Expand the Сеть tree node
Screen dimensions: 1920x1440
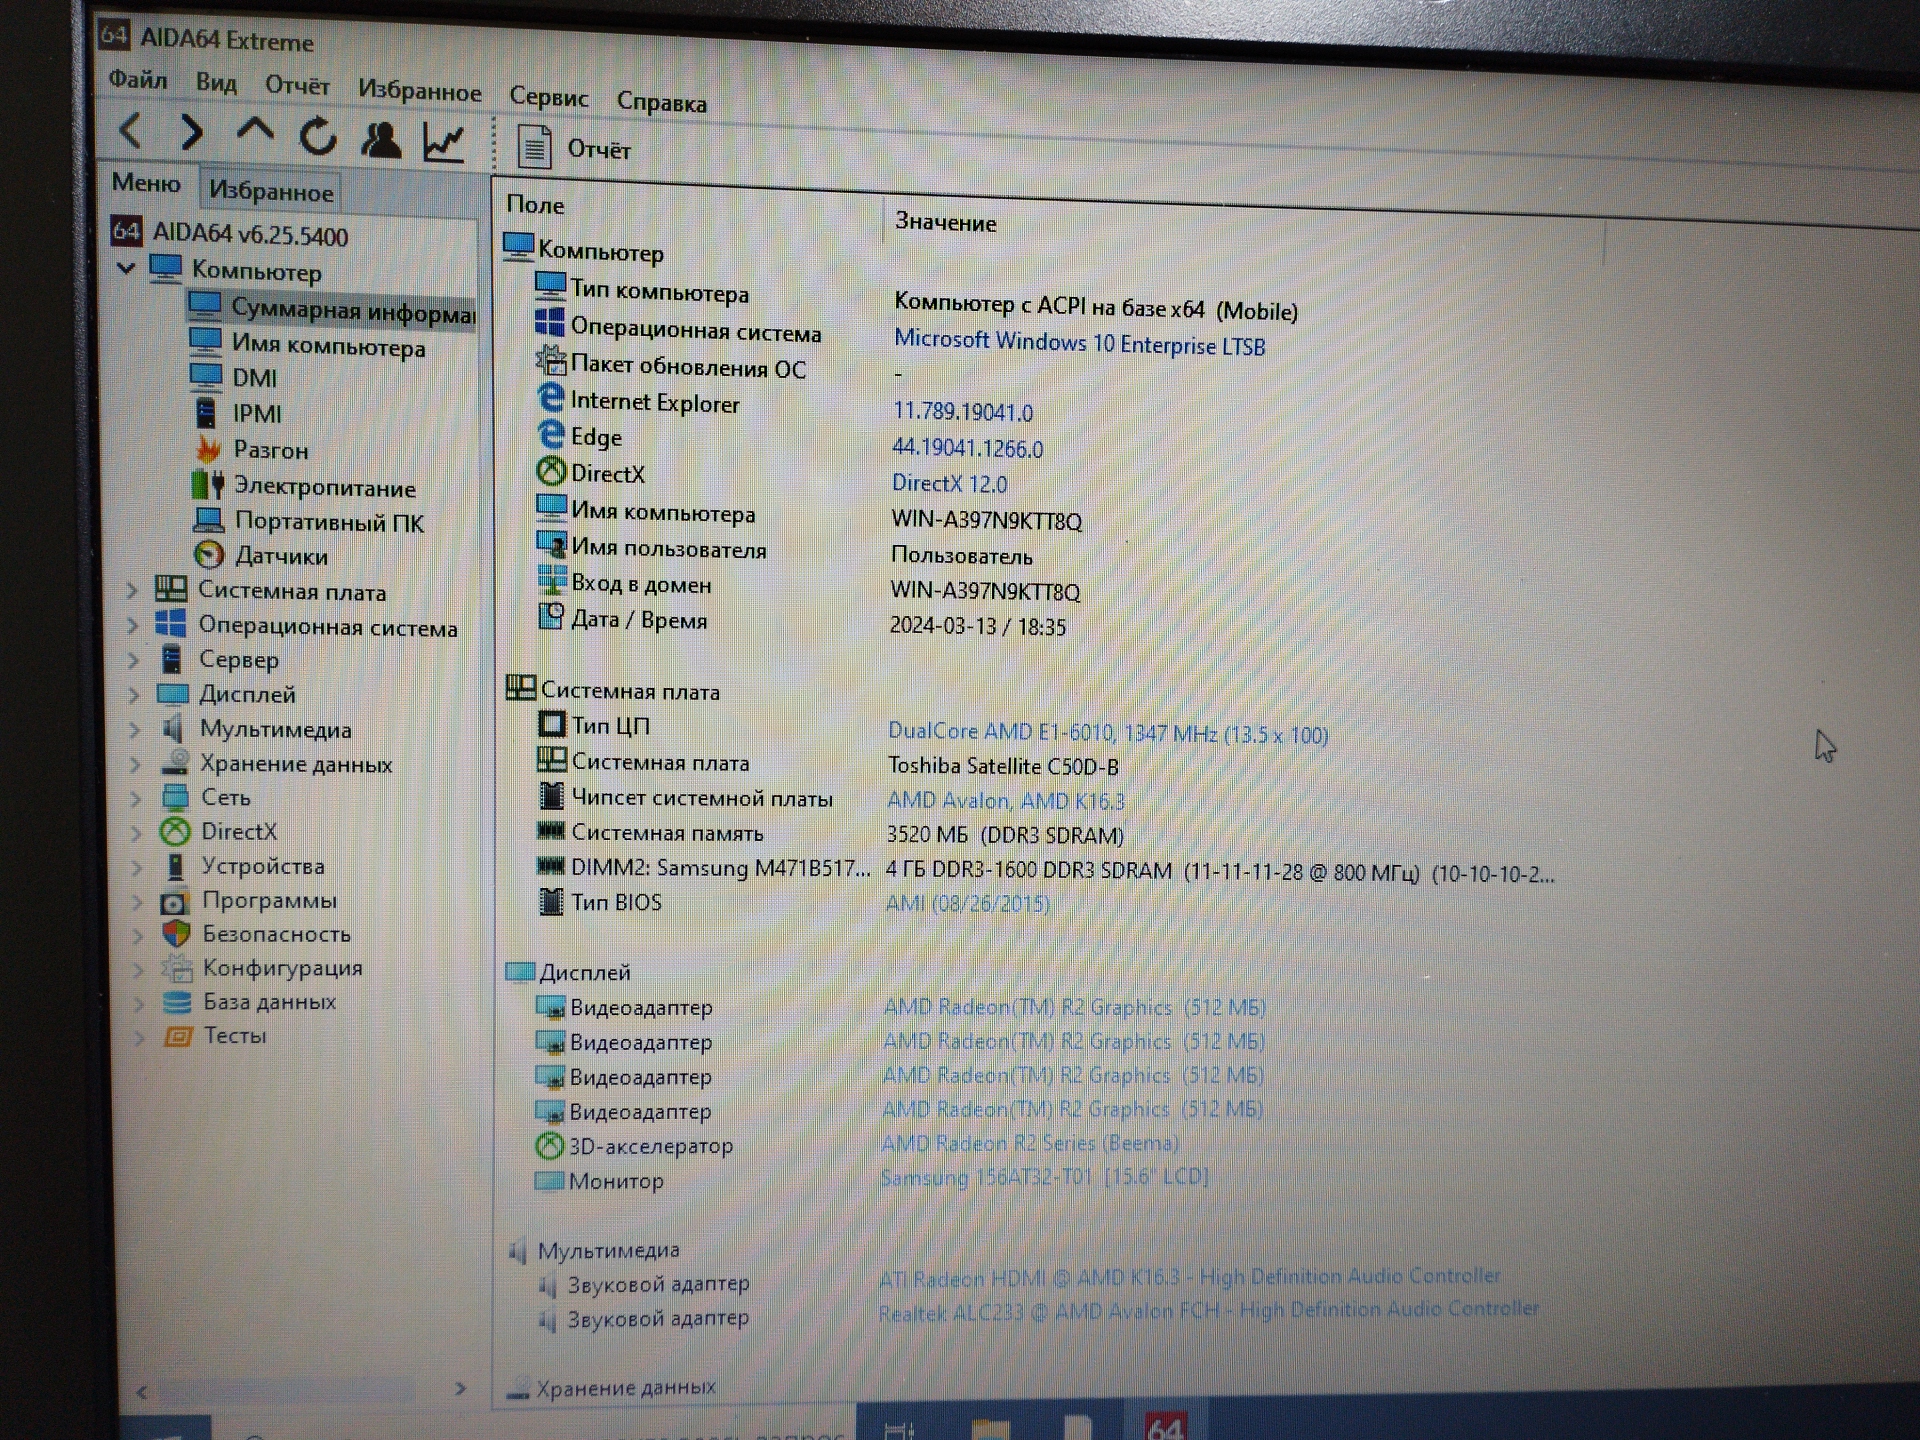(137, 799)
